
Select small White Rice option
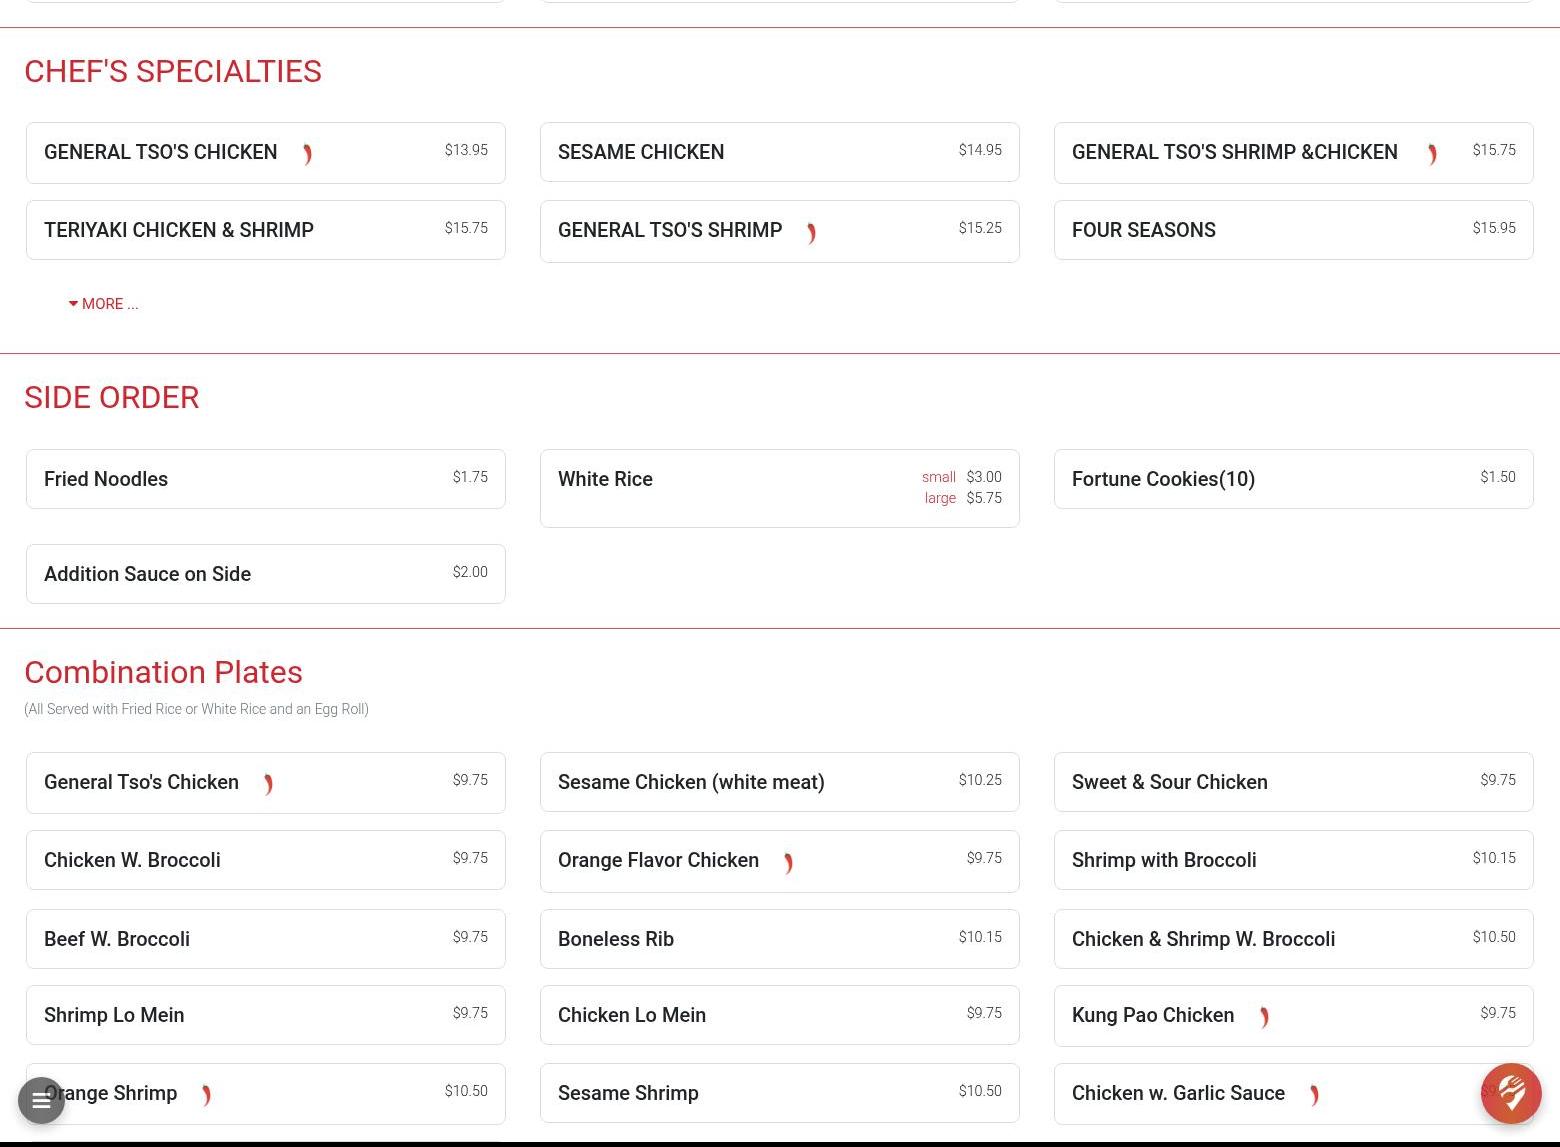point(961,477)
